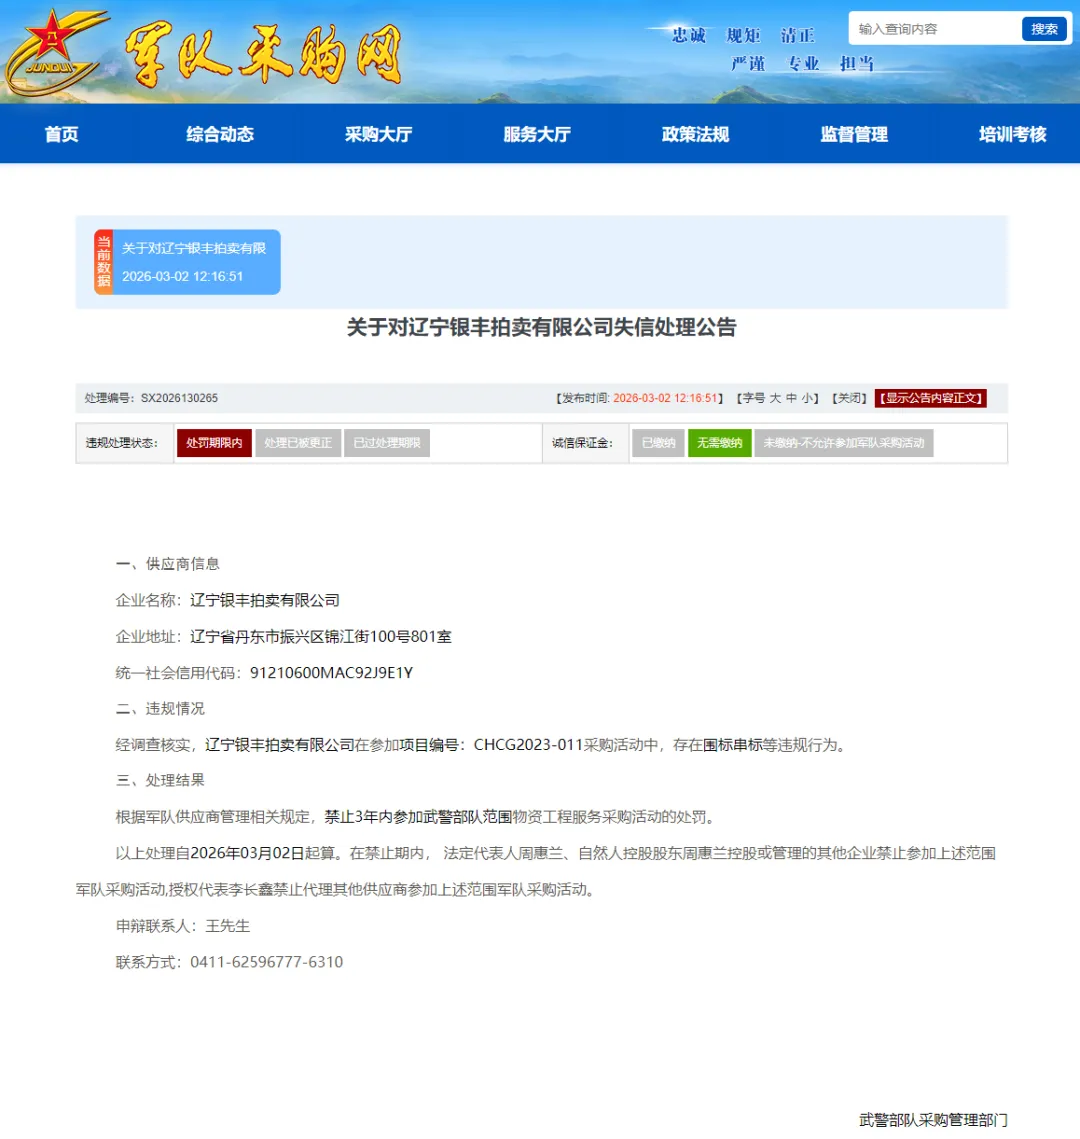The height and width of the screenshot is (1139, 1080).
Task: Click the 【关闭】 link
Action: (x=848, y=398)
